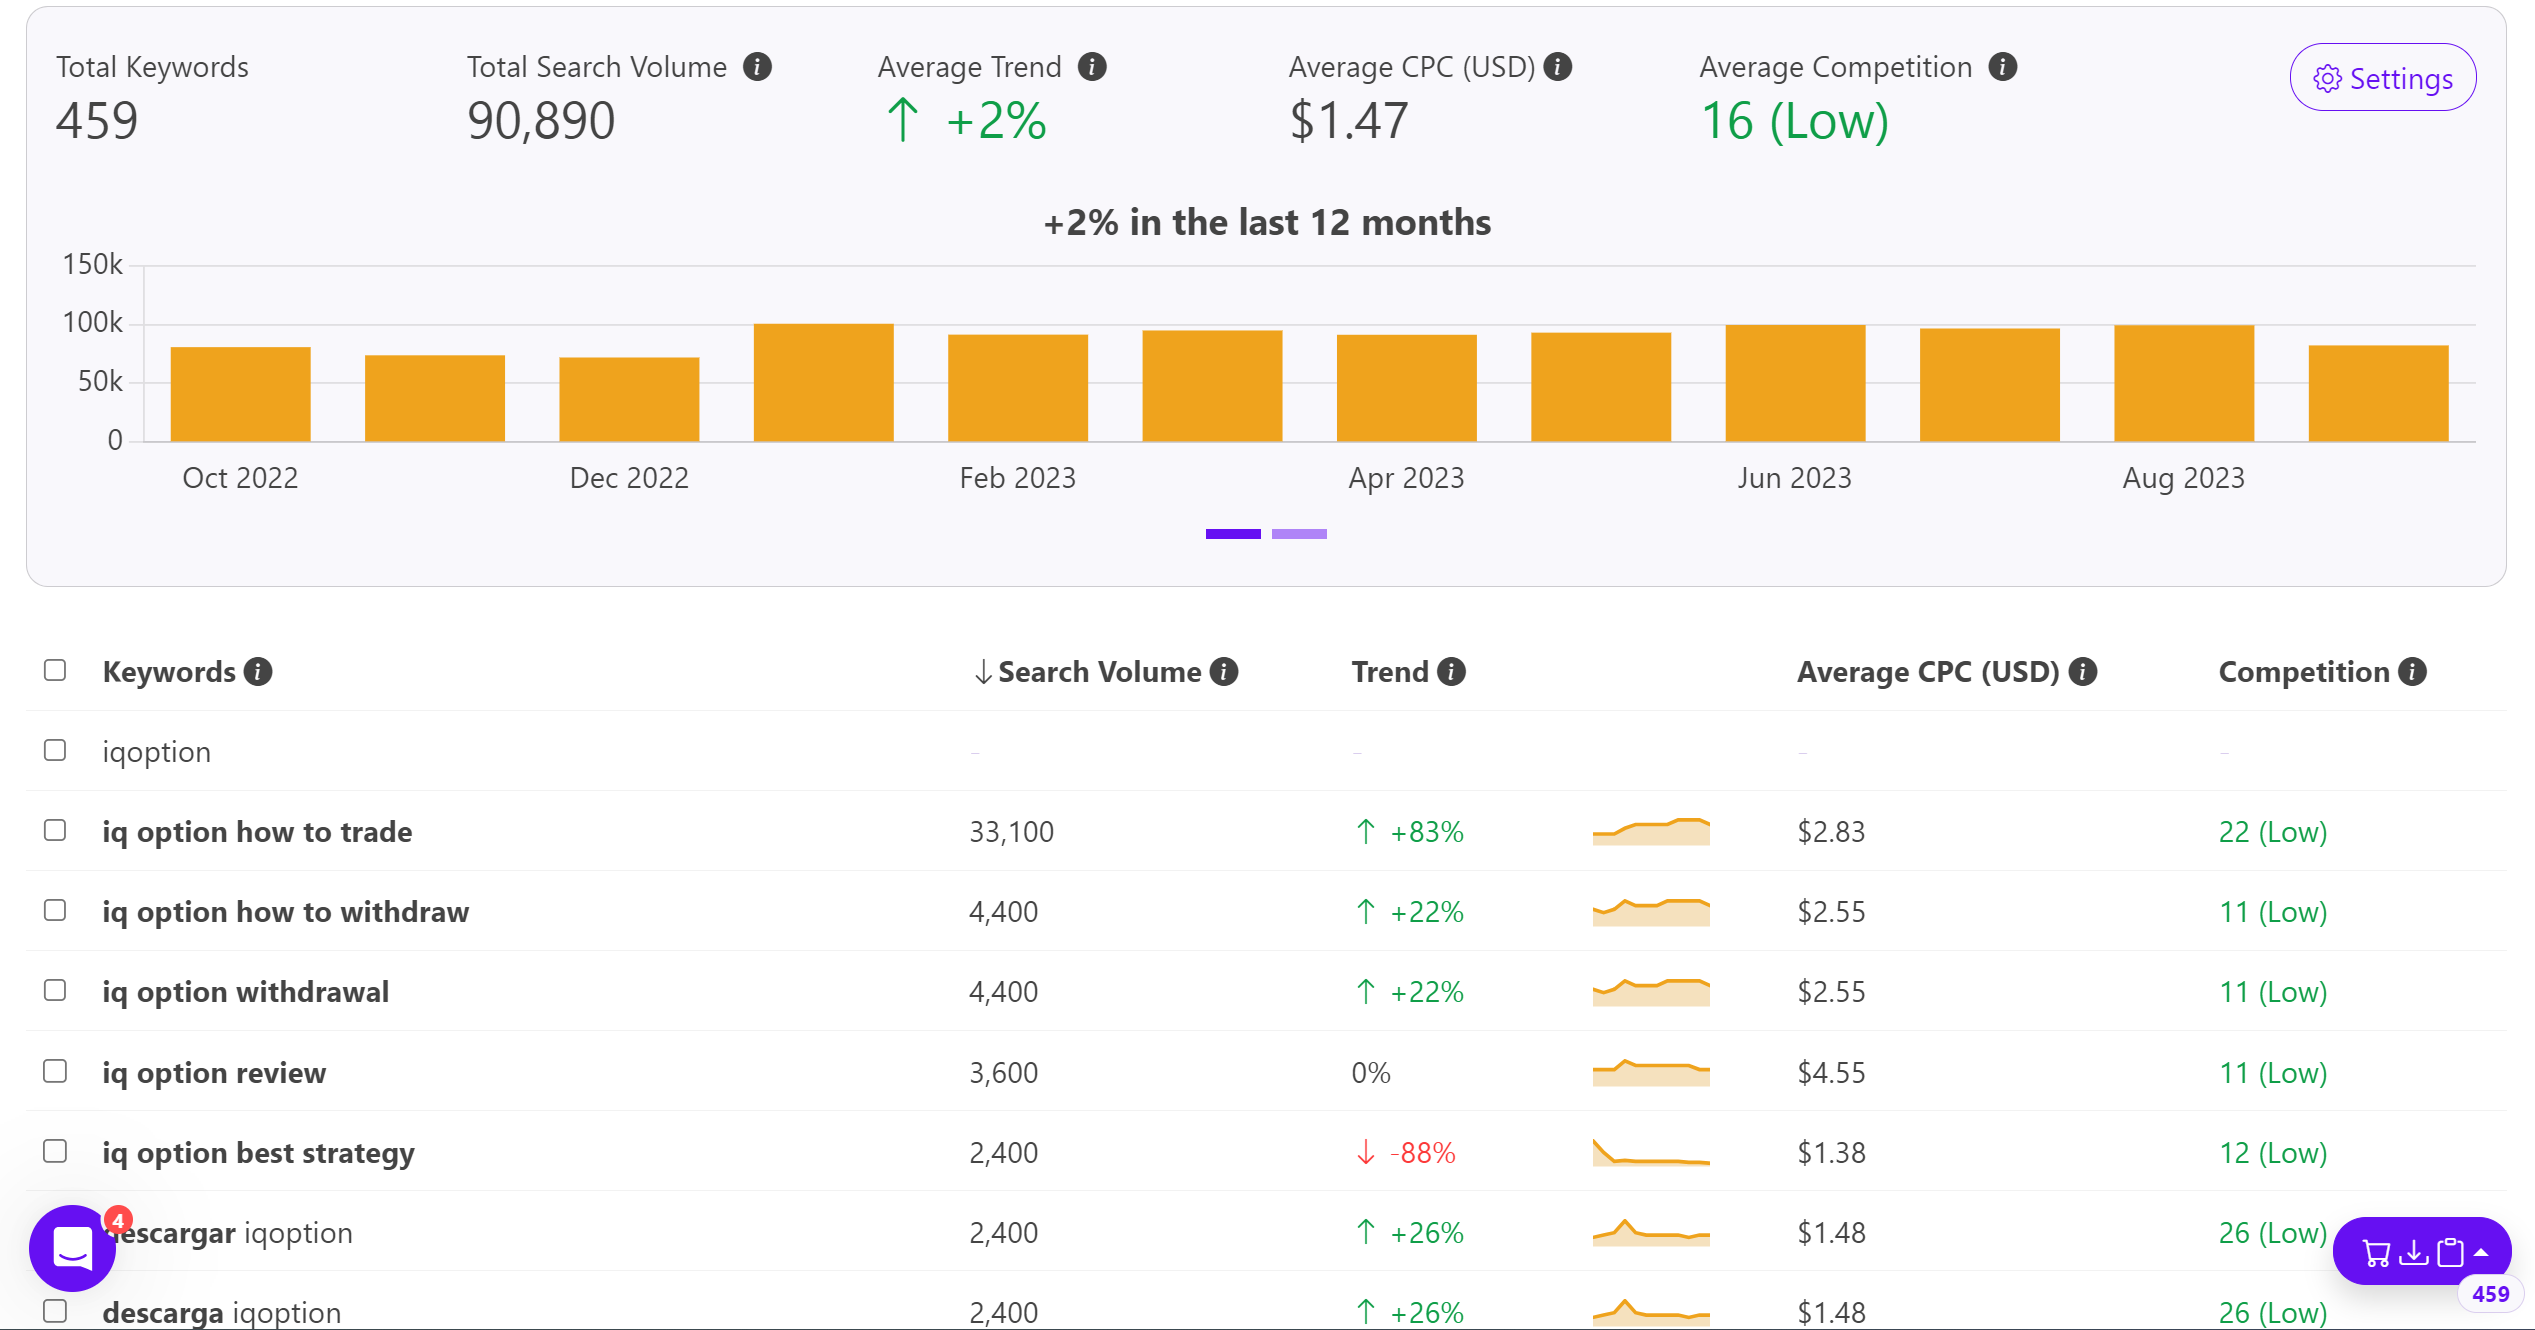Check iq option withdrawal row
Image resolution: width=2535 pixels, height=1330 pixels.
click(55, 990)
